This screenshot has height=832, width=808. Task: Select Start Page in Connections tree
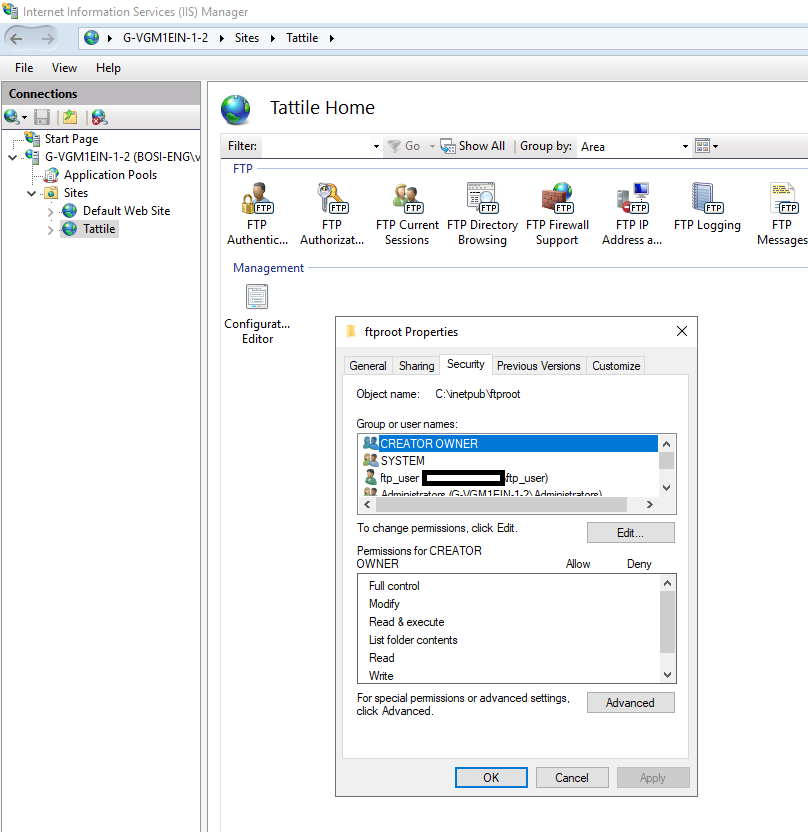coord(71,139)
